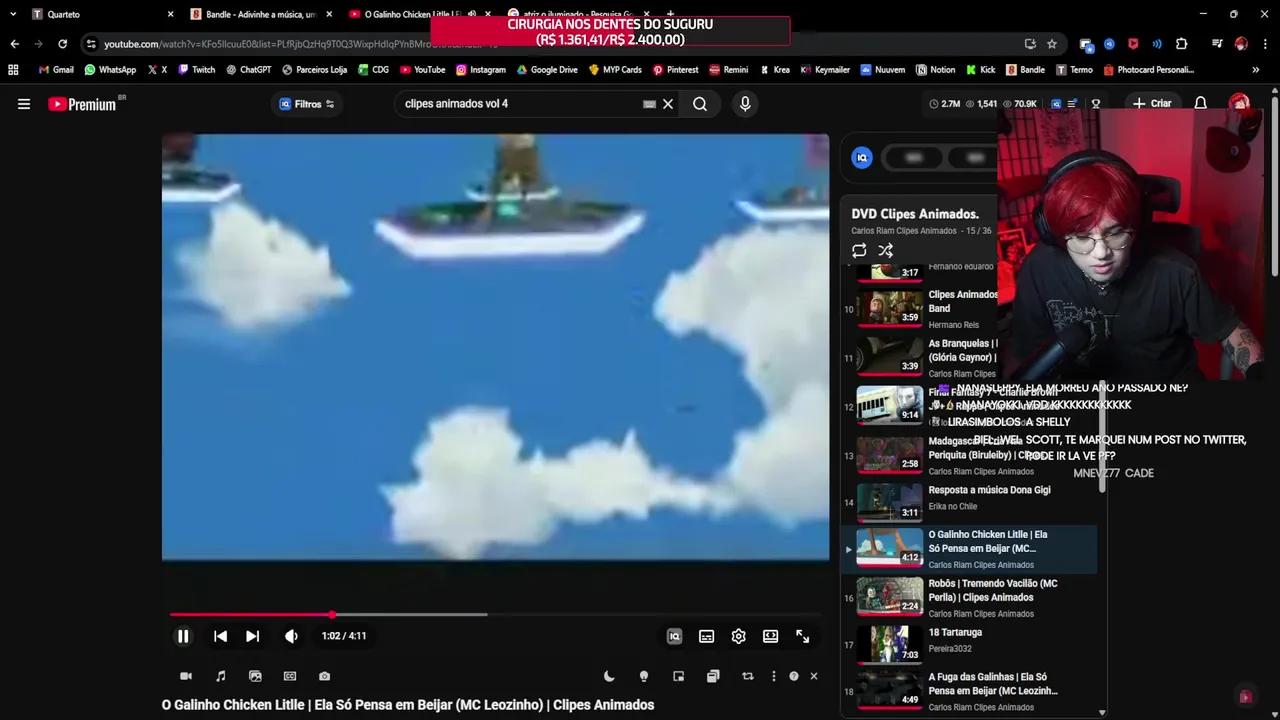Enter full screen mode
Viewport: 1280px width, 720px height.
(802, 636)
